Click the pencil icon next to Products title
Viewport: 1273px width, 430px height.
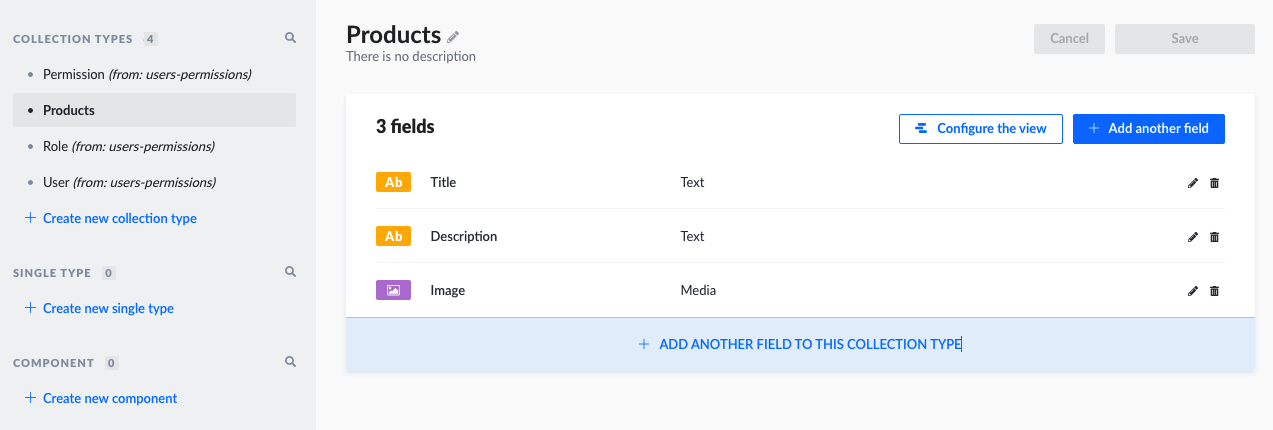(453, 37)
